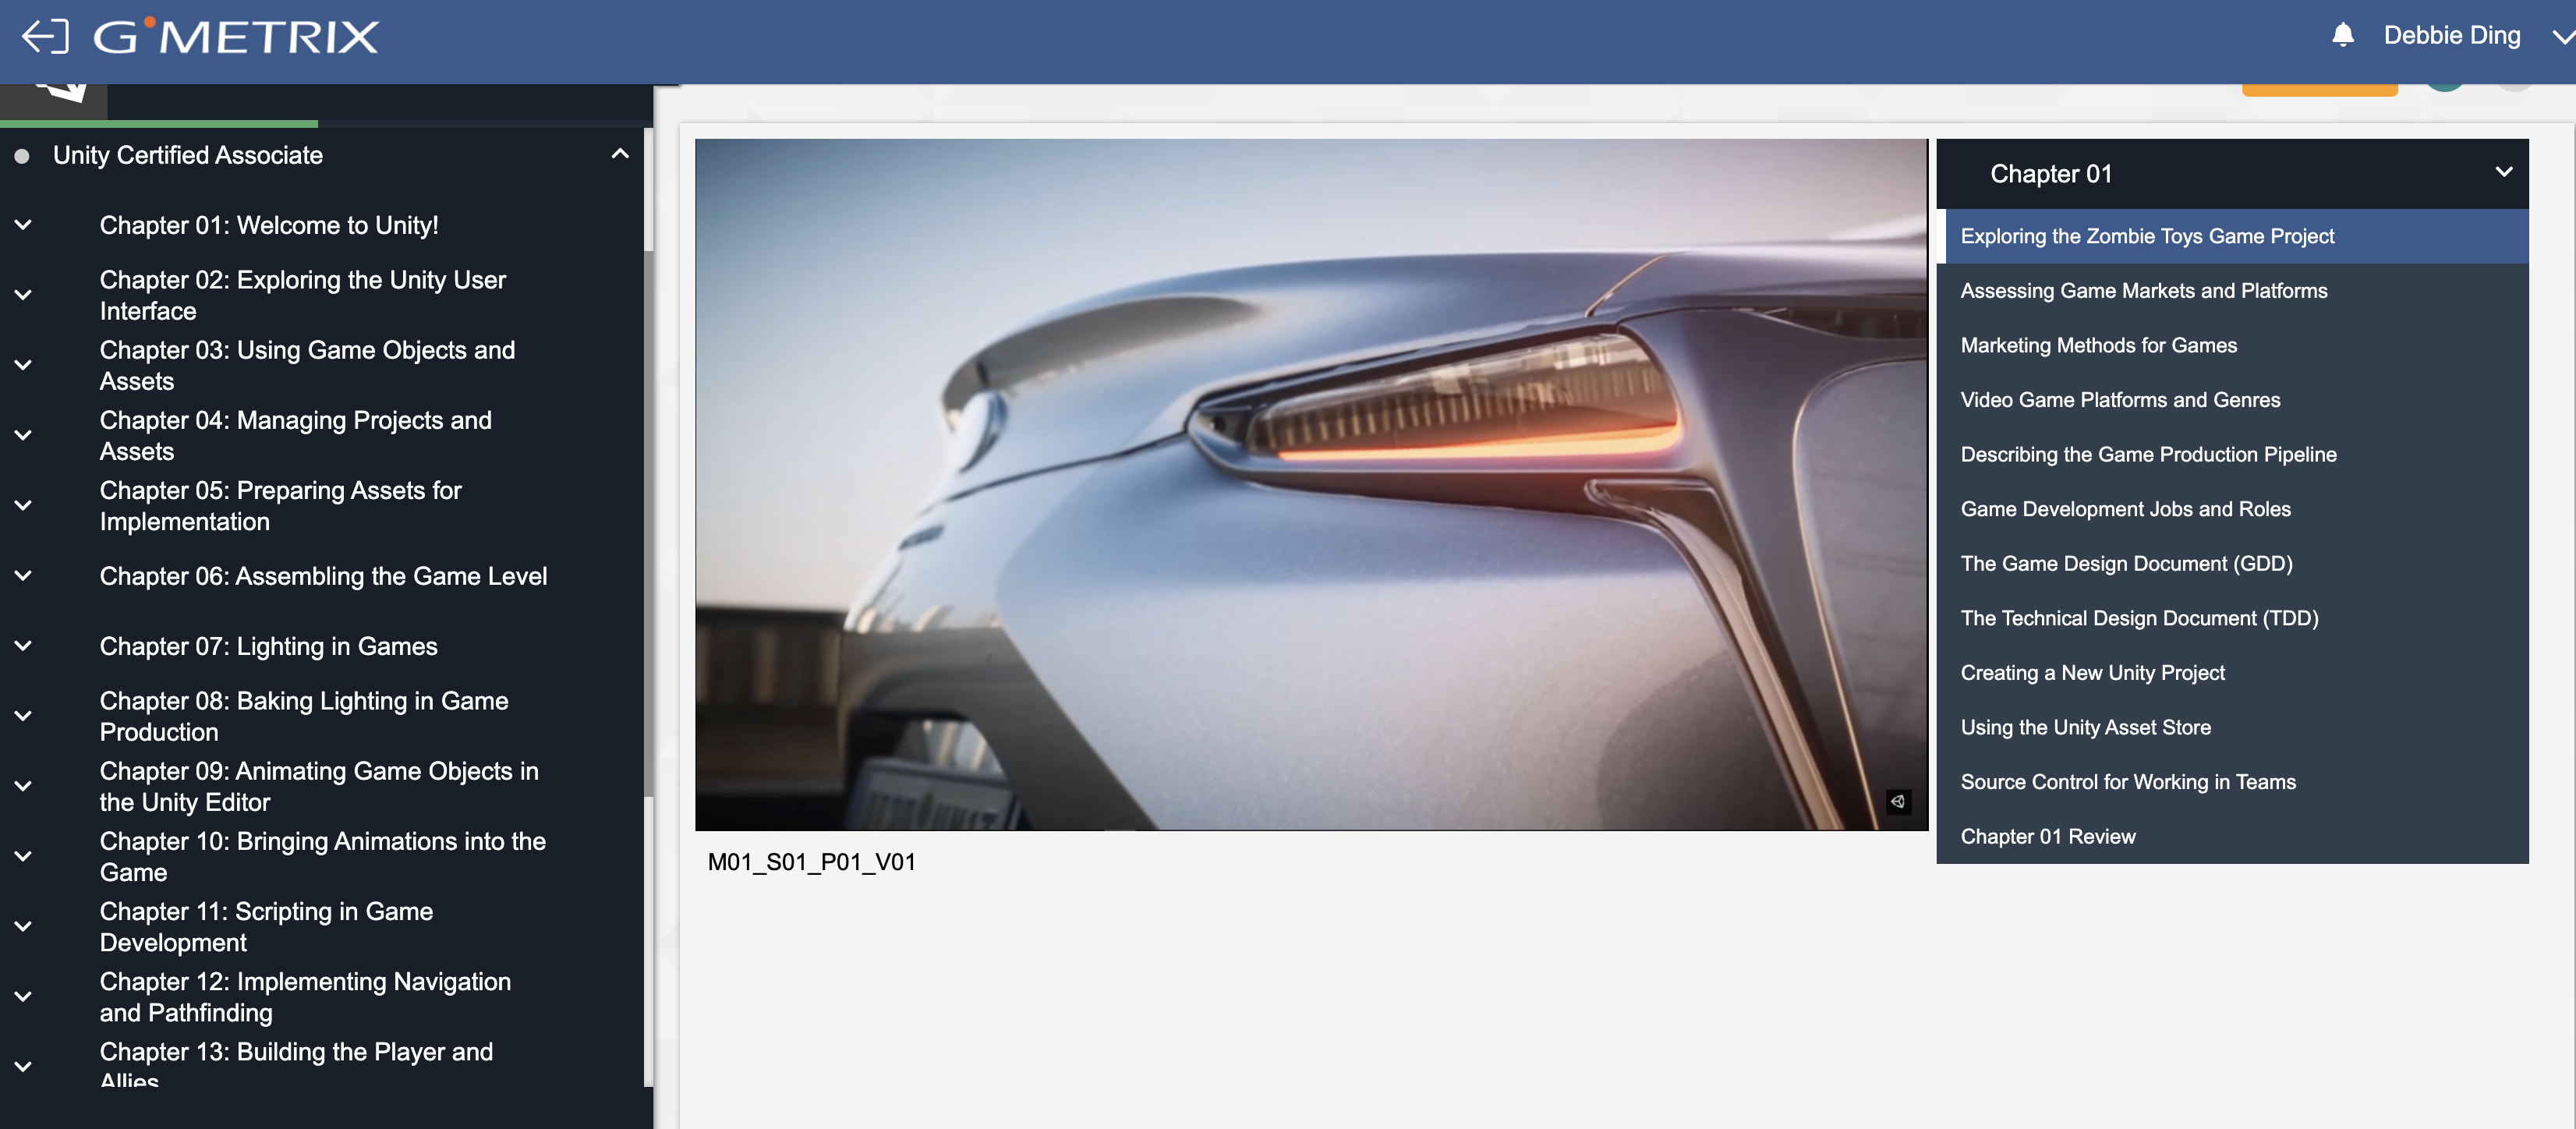Click the status dot beside Unity Certified Associate

point(22,156)
